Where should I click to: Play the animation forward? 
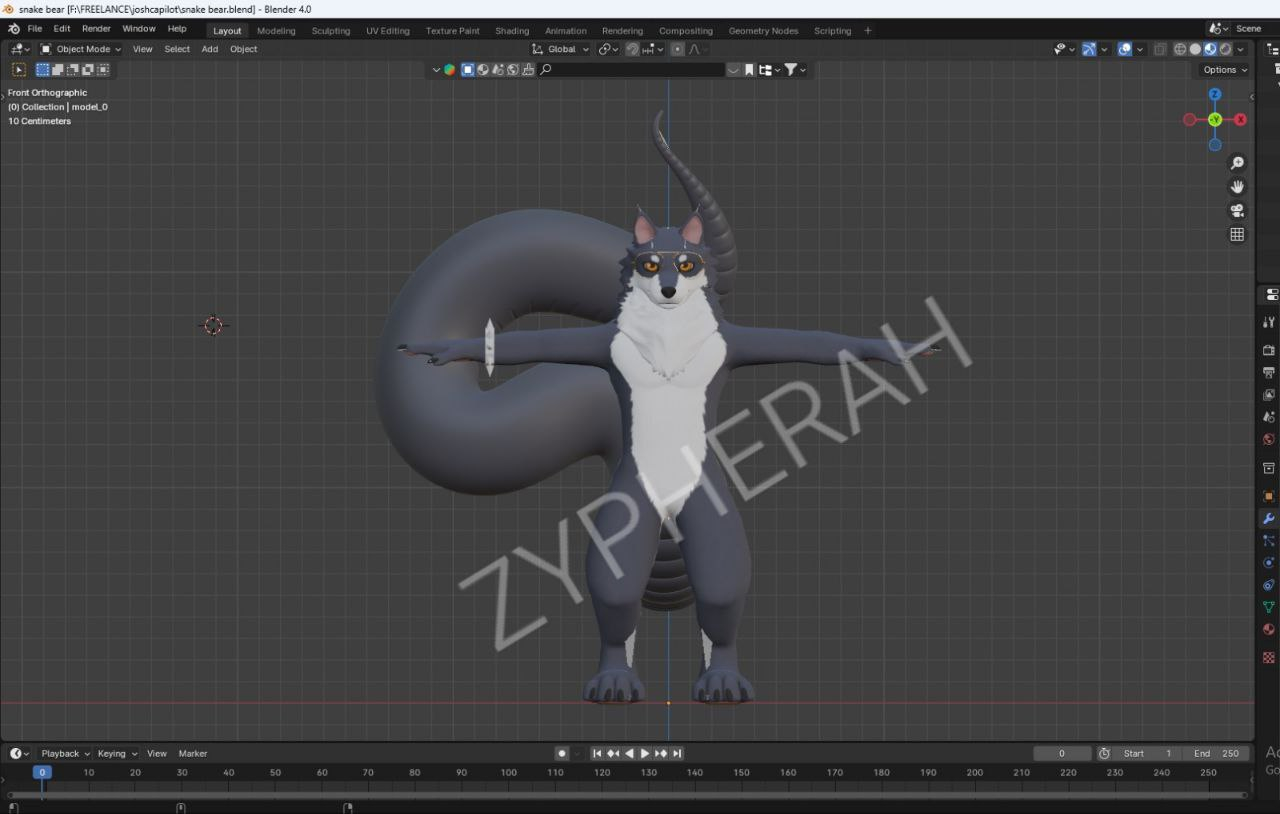(645, 754)
